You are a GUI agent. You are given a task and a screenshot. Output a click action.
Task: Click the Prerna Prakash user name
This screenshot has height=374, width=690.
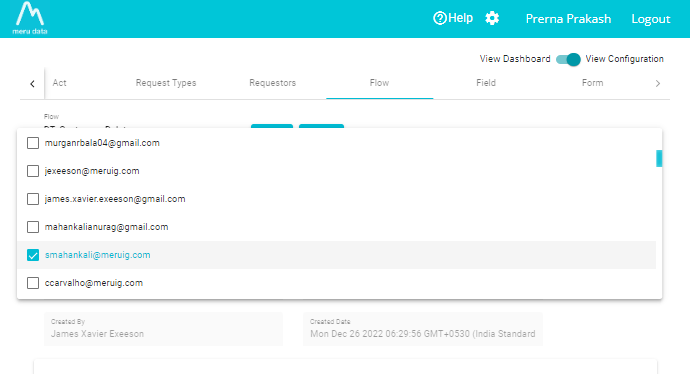568,19
